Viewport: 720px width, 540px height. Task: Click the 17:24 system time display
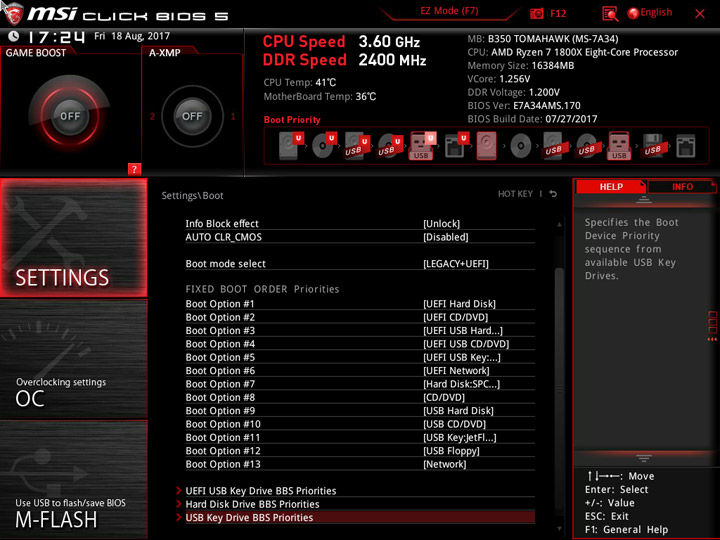(x=57, y=36)
